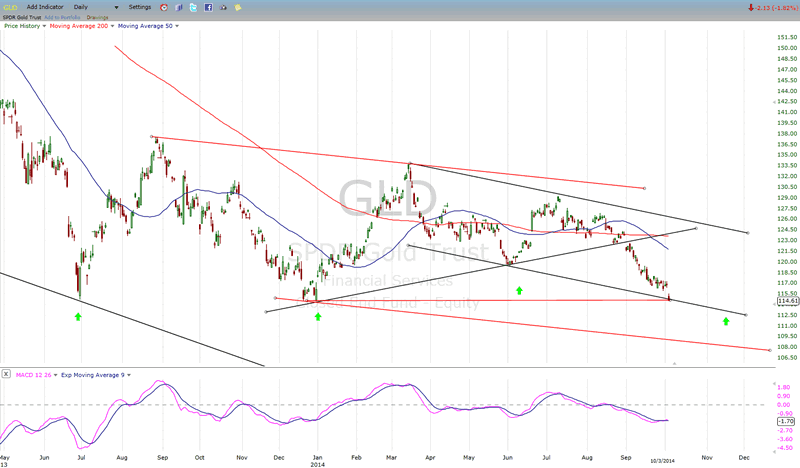Click the red alert clock icon
Screen dimensions: 800x468
tap(163, 7)
